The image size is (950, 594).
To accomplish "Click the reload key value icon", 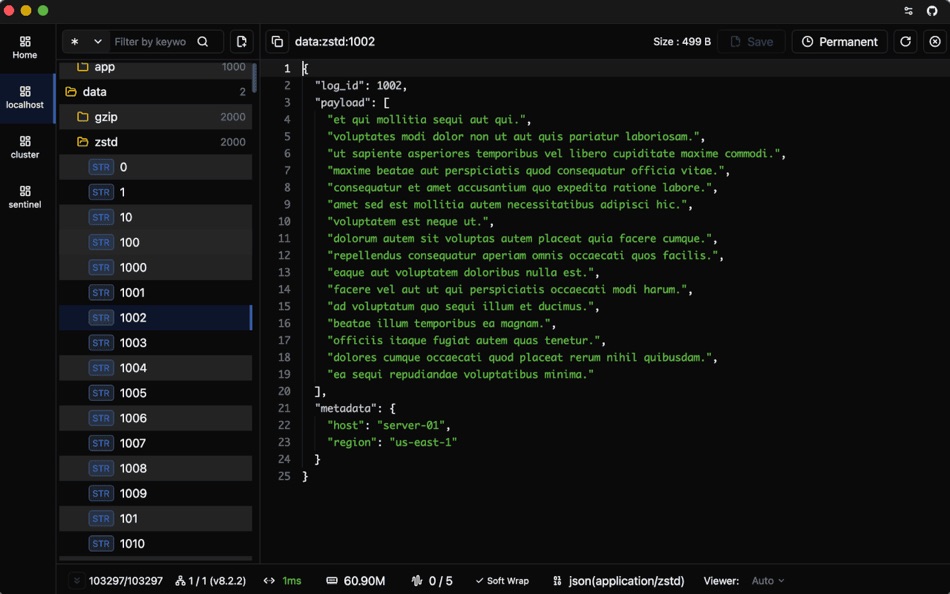I will click(905, 42).
